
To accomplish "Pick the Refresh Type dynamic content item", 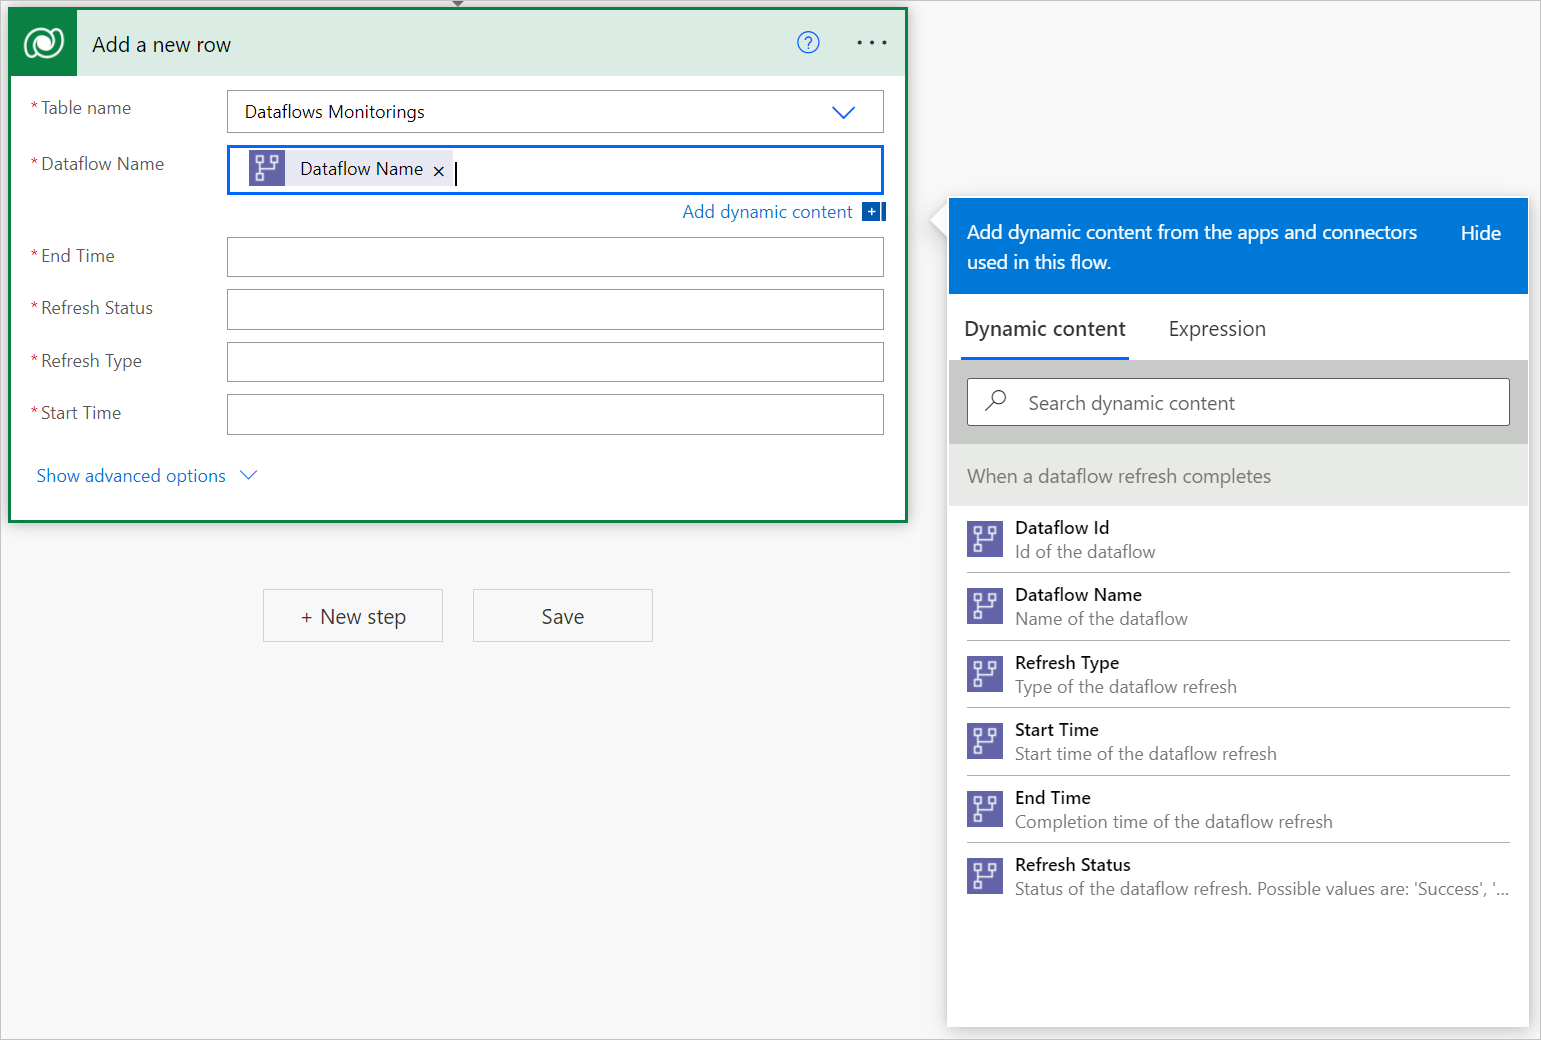I will 1237,674.
